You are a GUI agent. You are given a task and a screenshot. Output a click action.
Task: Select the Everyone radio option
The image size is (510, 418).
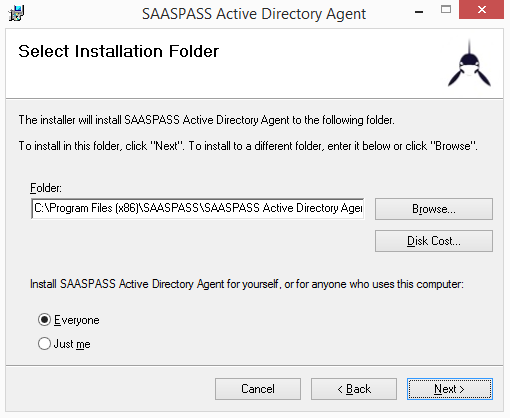coord(44,320)
